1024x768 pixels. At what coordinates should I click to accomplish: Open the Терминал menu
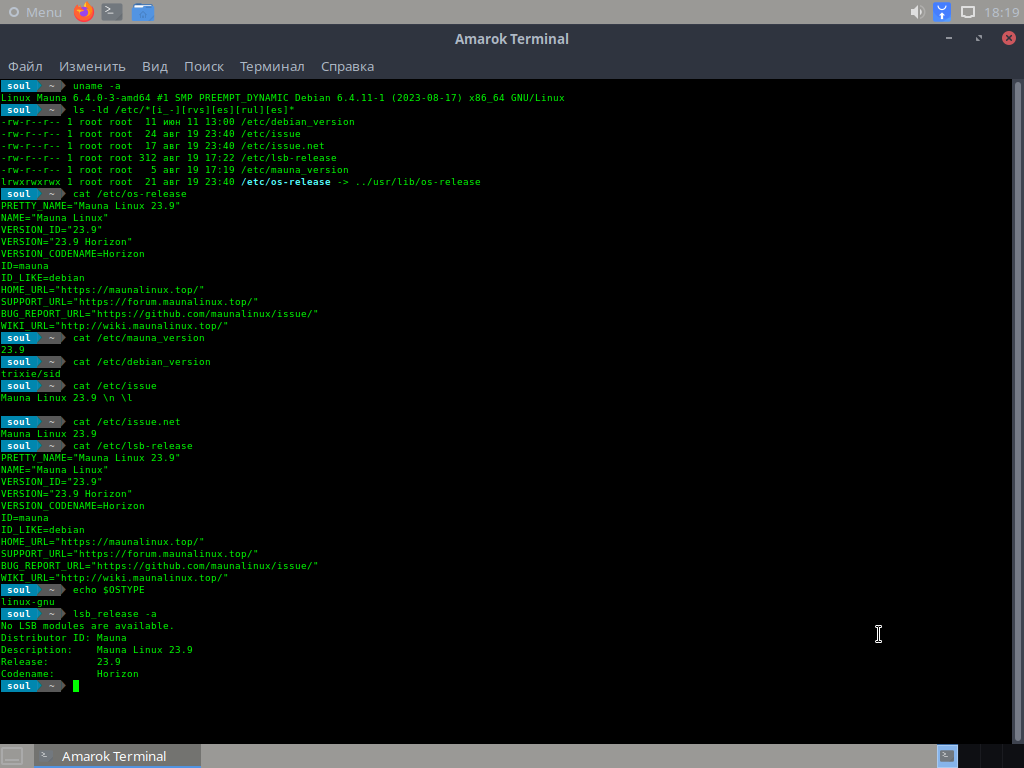(272, 67)
